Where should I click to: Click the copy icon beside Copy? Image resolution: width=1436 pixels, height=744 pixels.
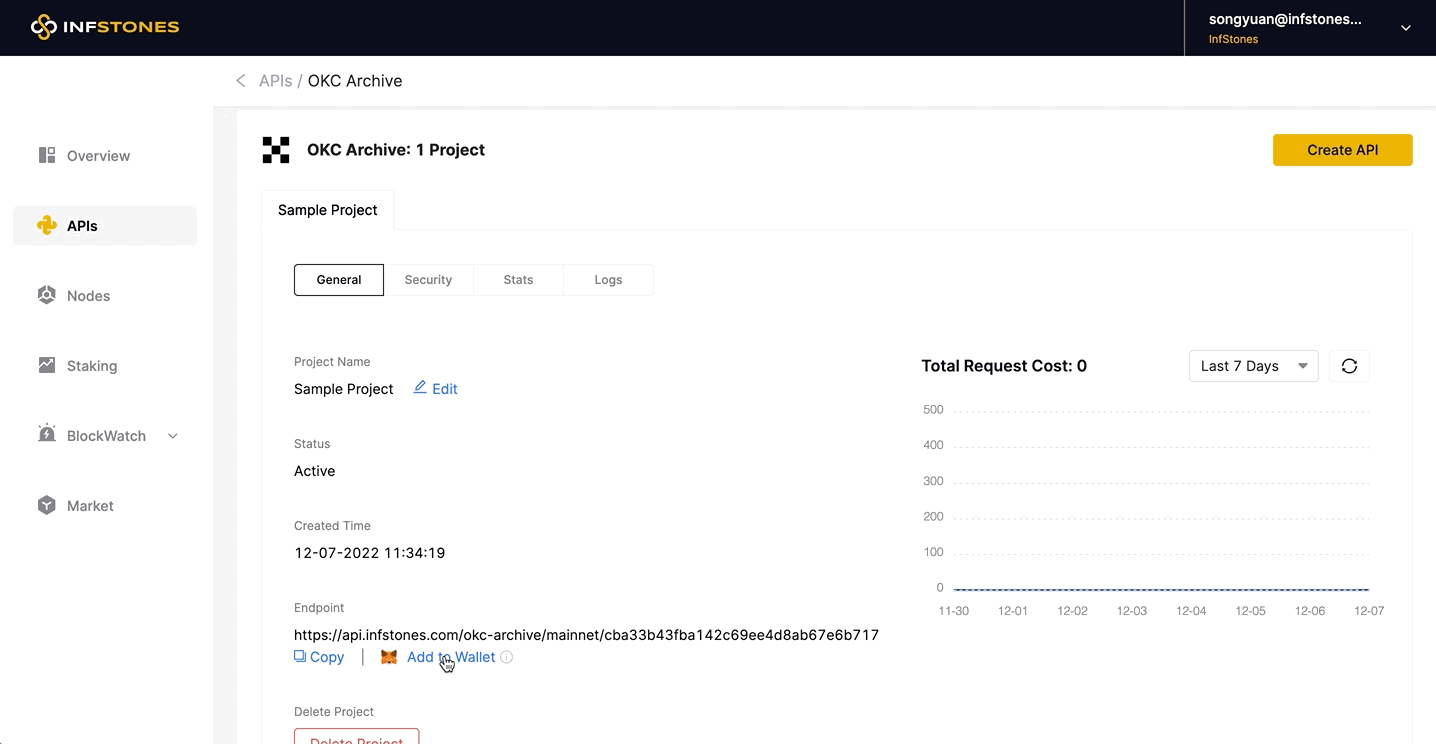pyautogui.click(x=299, y=656)
